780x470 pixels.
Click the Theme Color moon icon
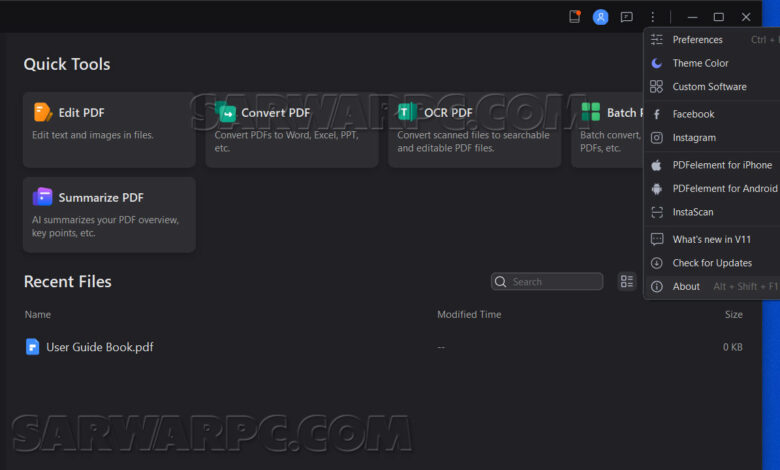click(x=657, y=63)
